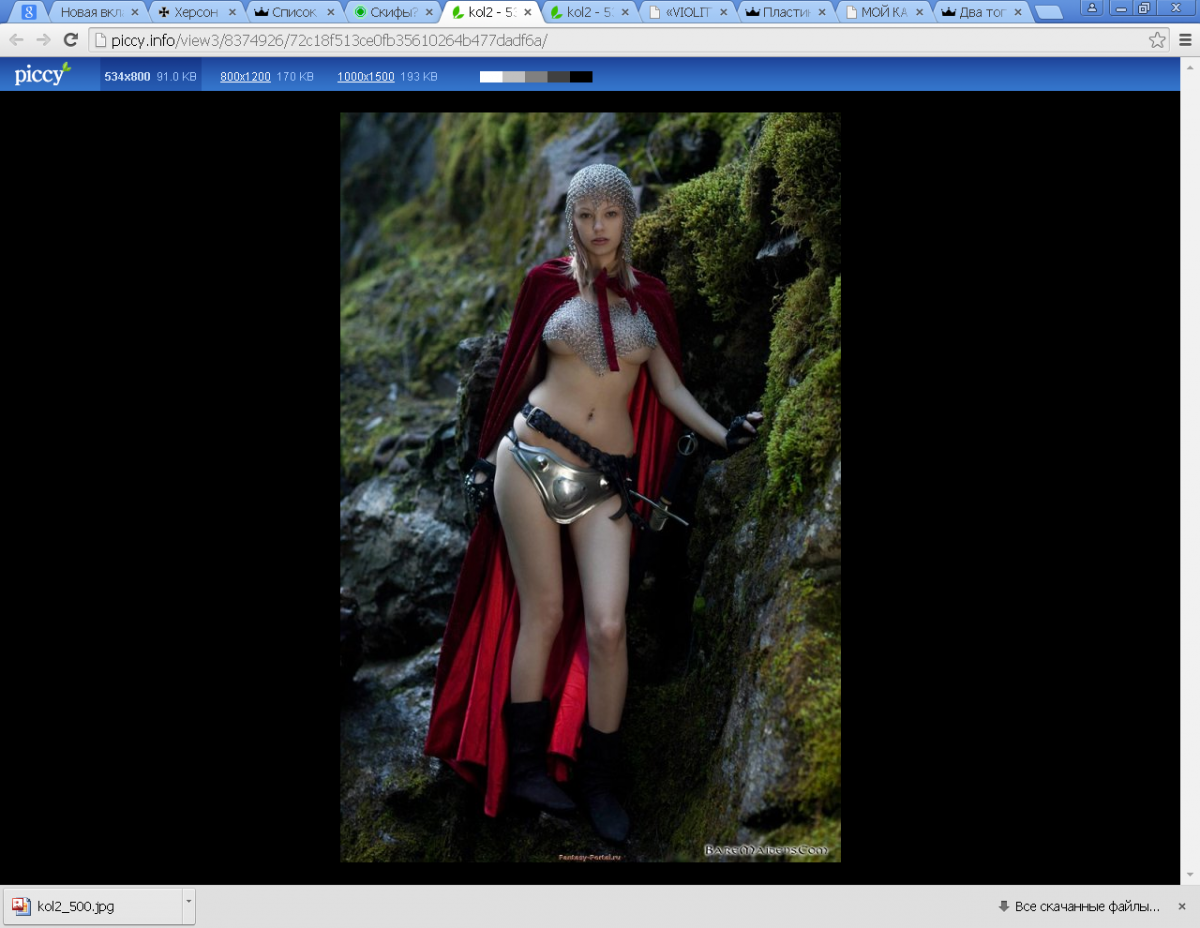Screen dimensions: 1200x928
Task: Switch to the 'Скифы' tab
Action: point(386,13)
